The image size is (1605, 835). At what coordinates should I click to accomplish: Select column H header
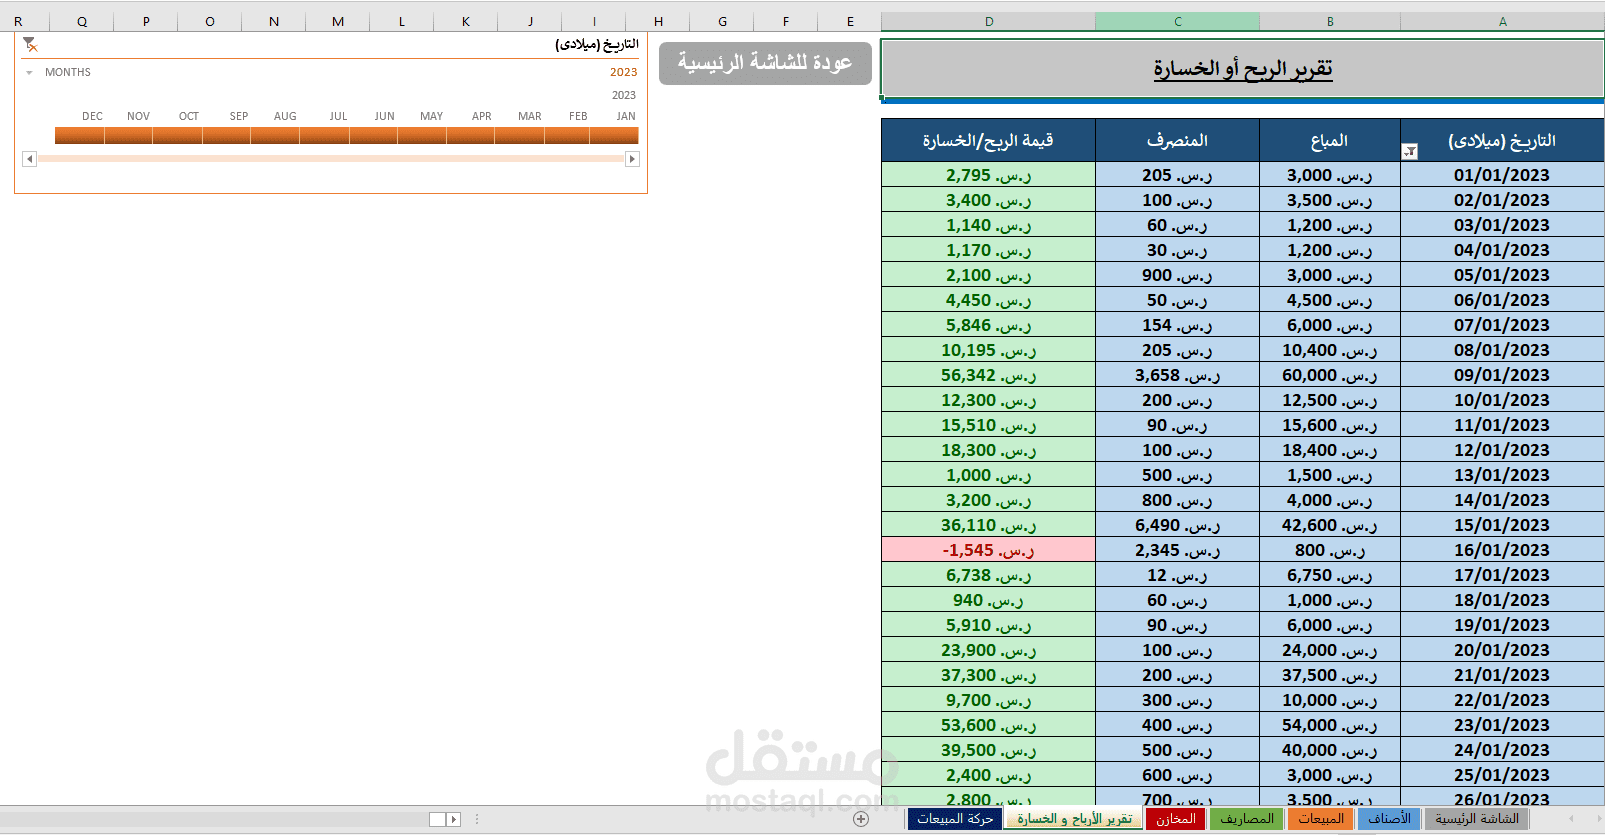click(658, 21)
